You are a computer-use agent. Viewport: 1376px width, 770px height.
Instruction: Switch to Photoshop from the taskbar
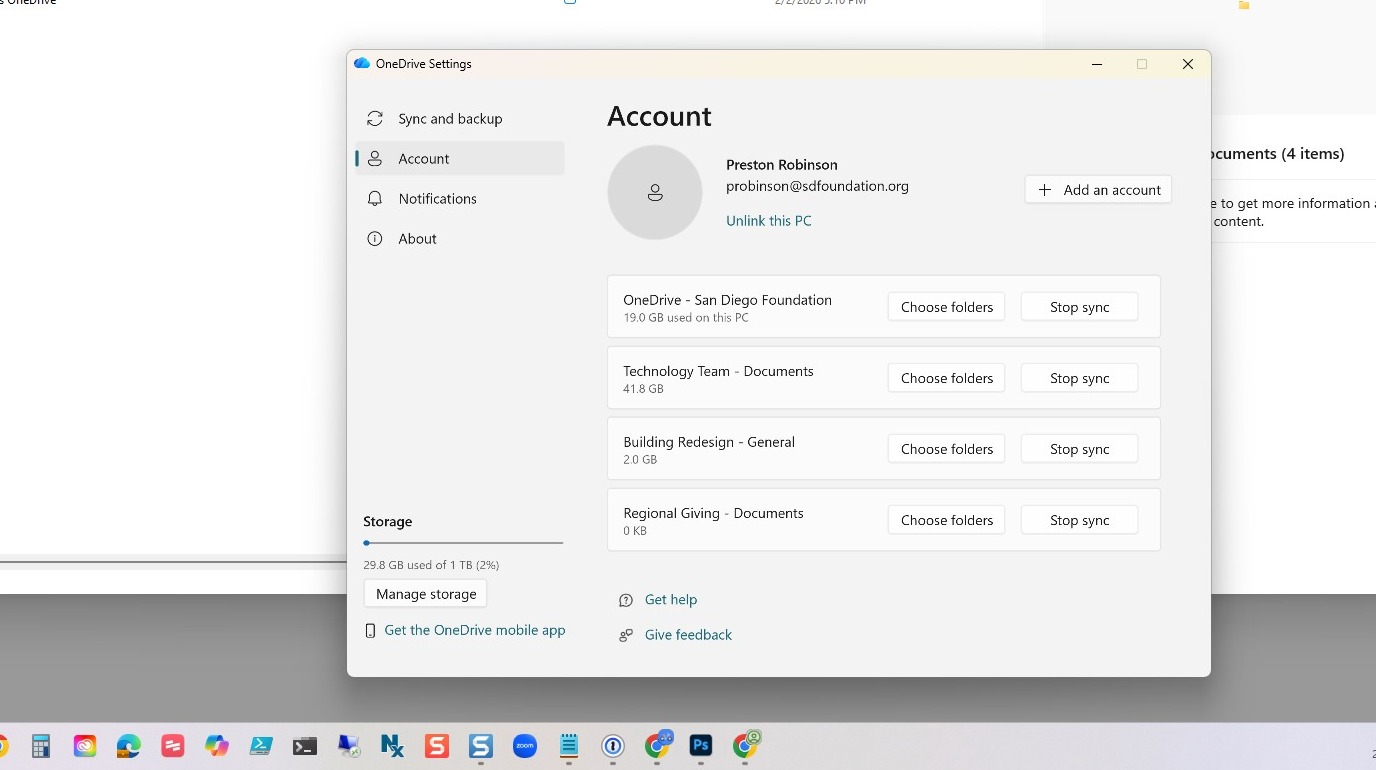(x=701, y=746)
